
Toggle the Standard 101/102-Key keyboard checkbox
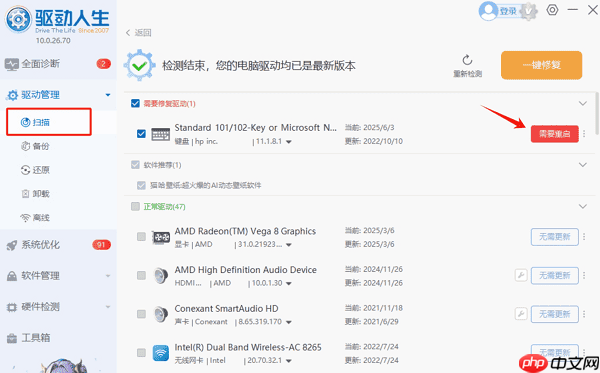click(x=141, y=134)
